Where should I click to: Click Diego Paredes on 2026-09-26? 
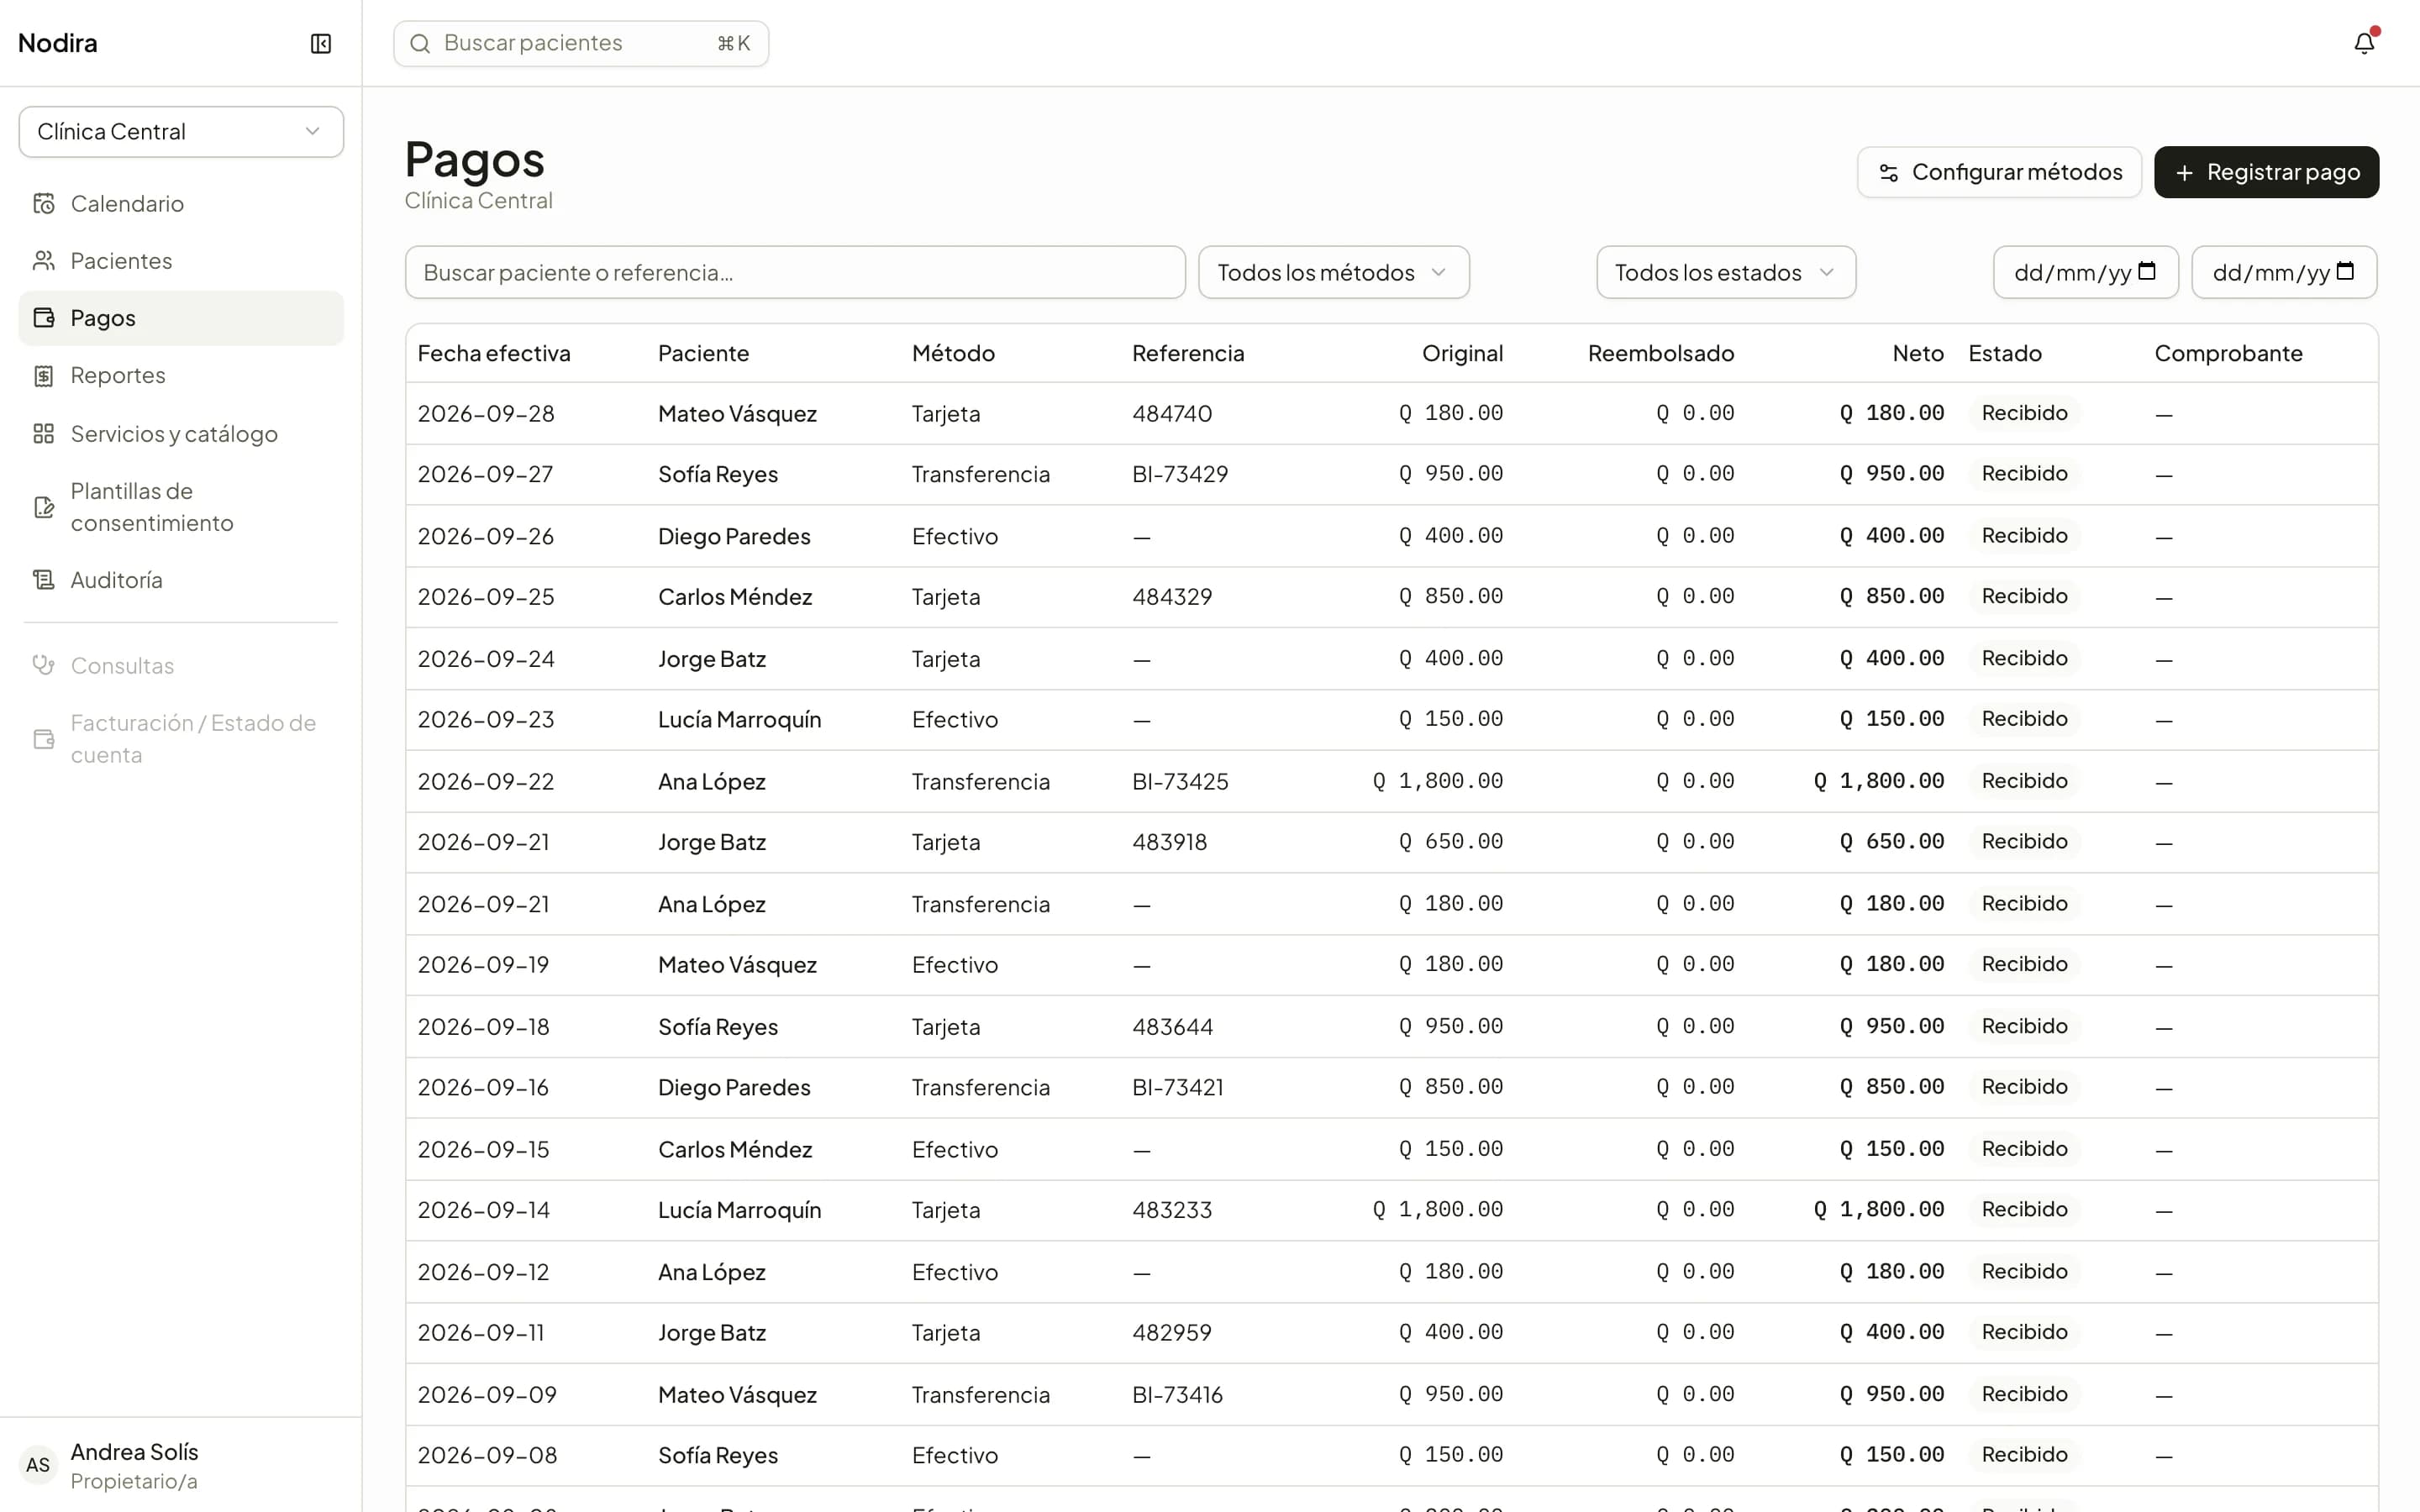[734, 536]
